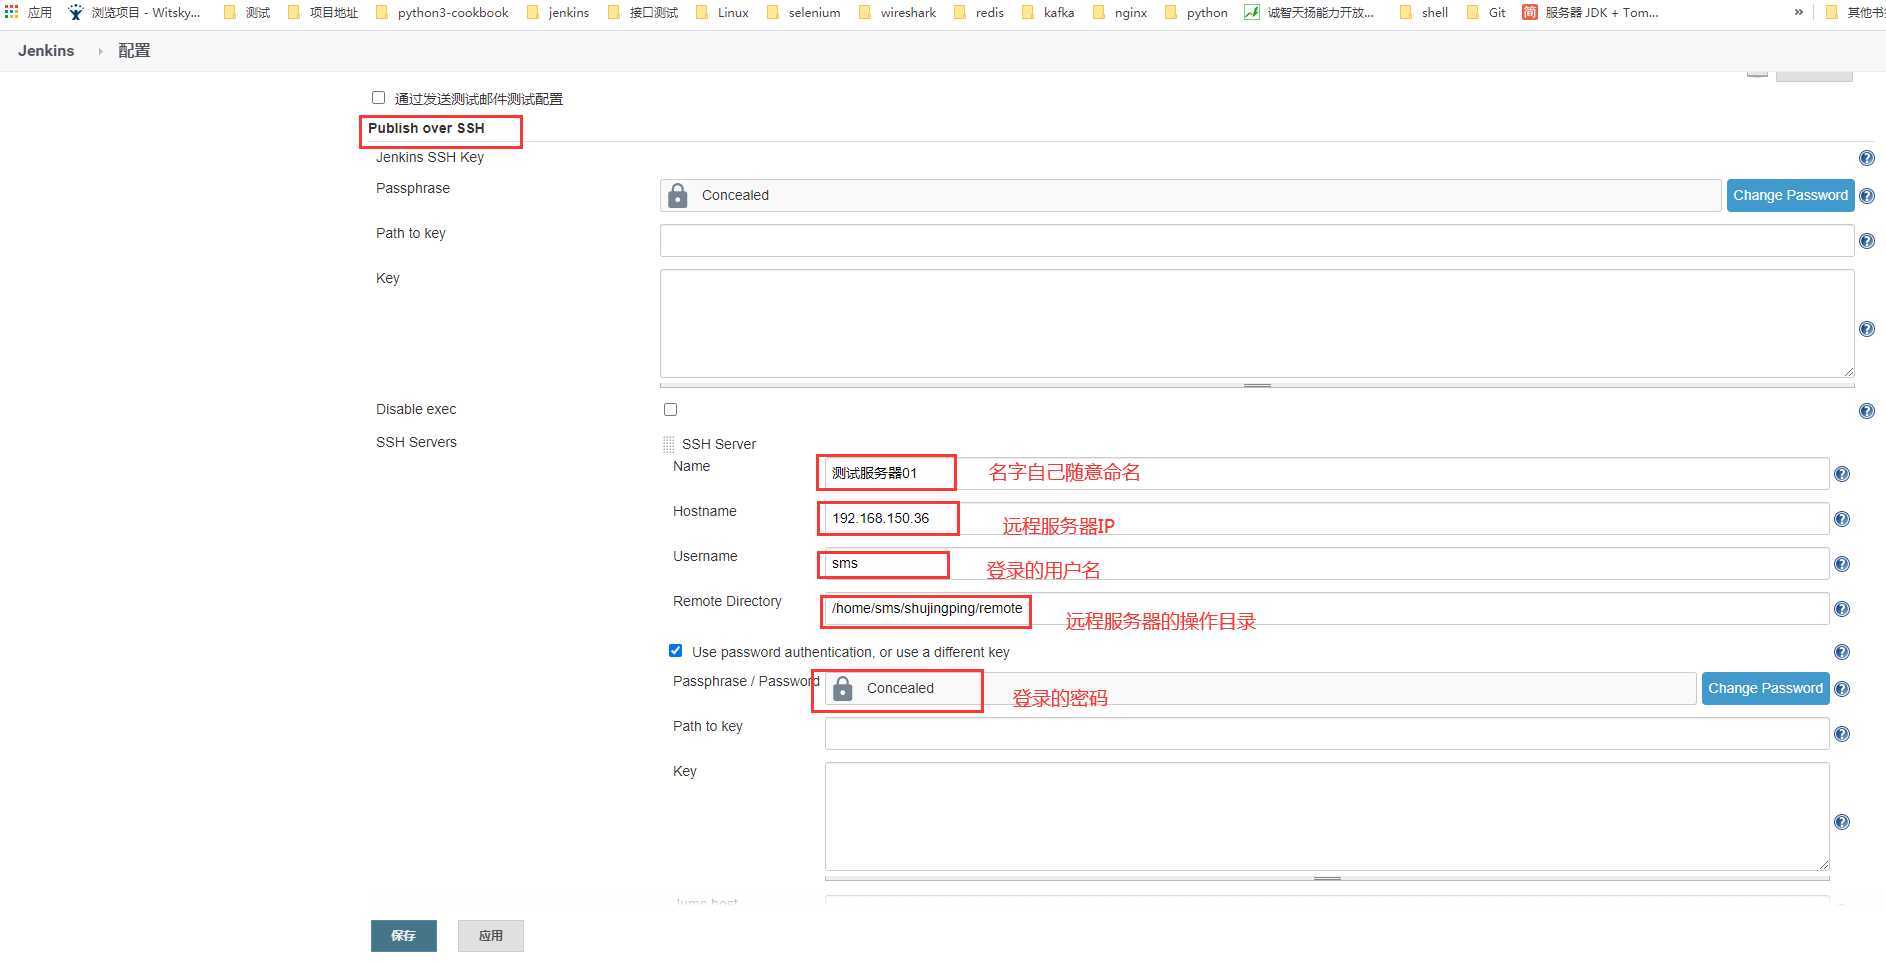This screenshot has height=964, width=1886.
Task: Open help for Jenkins SSH Key section
Action: pyautogui.click(x=1866, y=158)
